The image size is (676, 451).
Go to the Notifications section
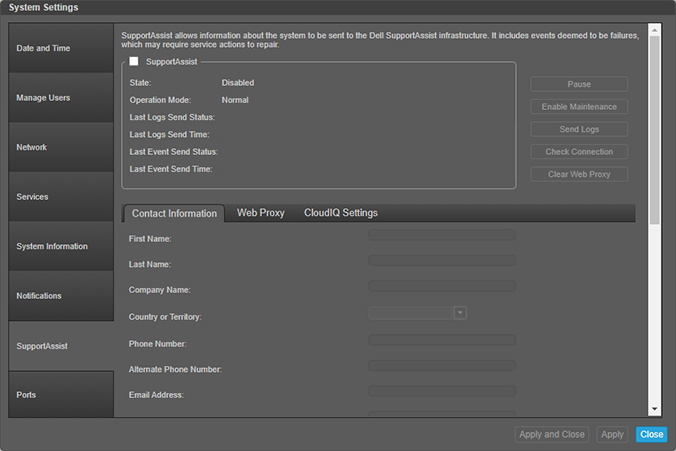pyautogui.click(x=60, y=296)
